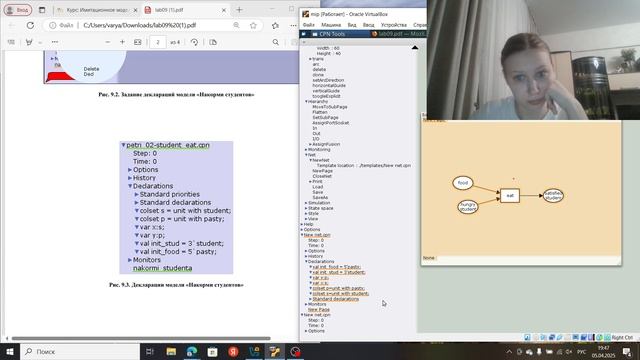This screenshot has height=360, width=640.
Task: Collapse the Hierarchy node in CPN index
Action: click(x=306, y=102)
